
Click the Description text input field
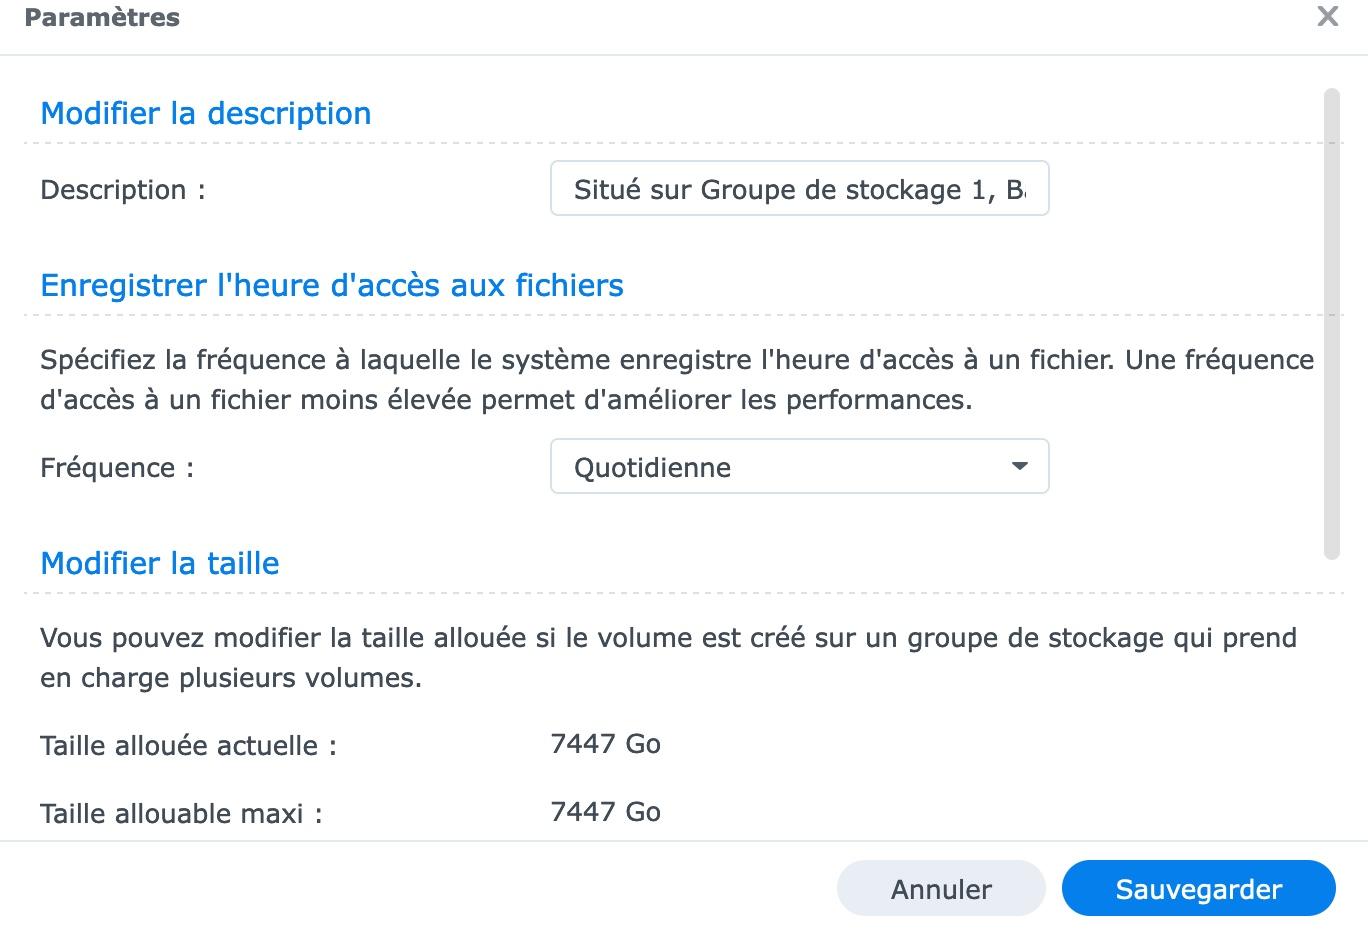click(x=798, y=189)
